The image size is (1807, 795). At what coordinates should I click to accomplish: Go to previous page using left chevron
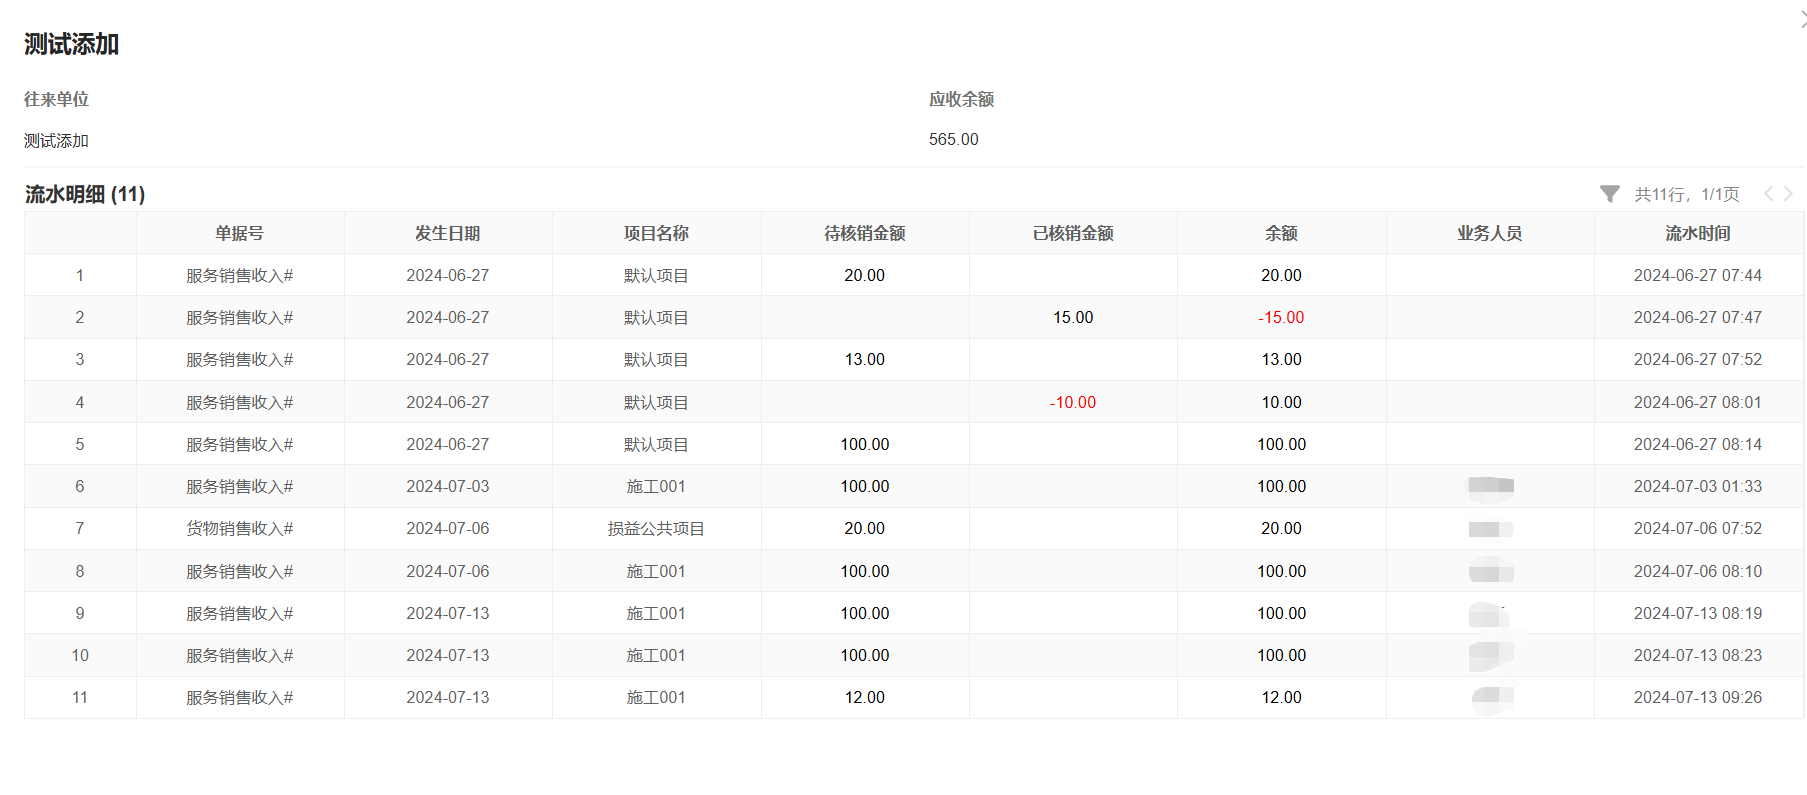(x=1768, y=194)
